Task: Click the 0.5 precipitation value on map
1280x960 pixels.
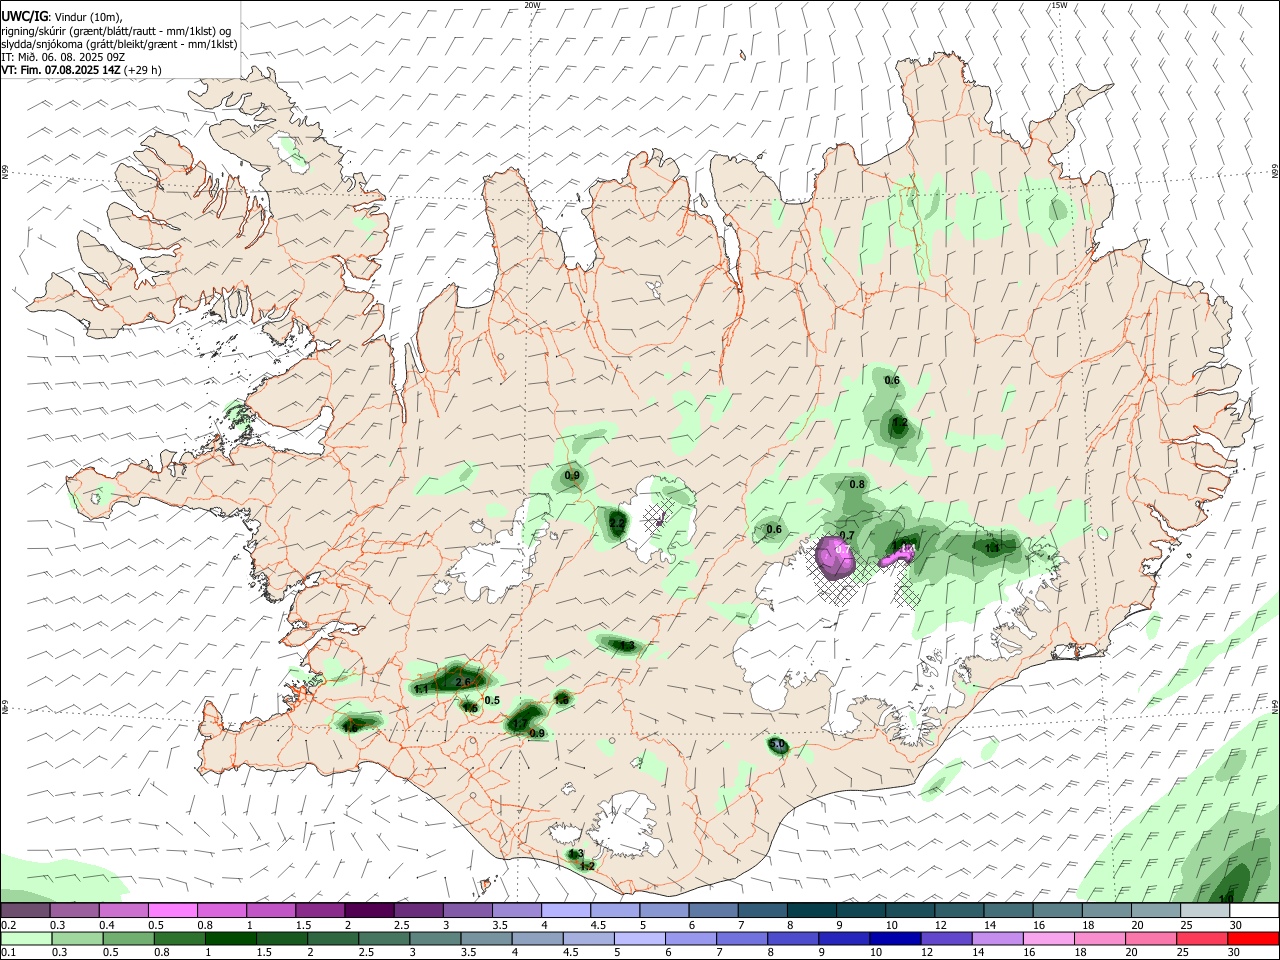Action: click(x=492, y=700)
